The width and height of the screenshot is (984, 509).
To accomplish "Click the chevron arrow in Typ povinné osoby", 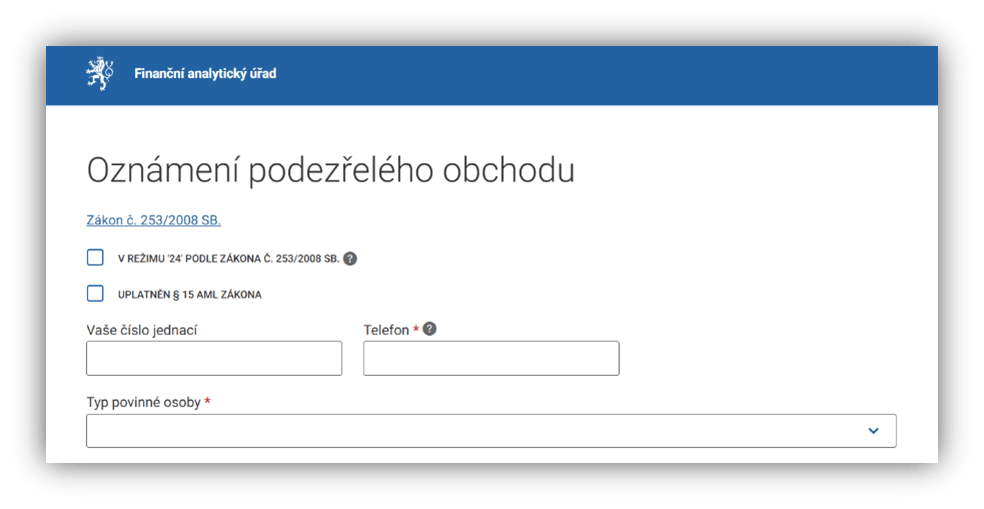I will [873, 431].
